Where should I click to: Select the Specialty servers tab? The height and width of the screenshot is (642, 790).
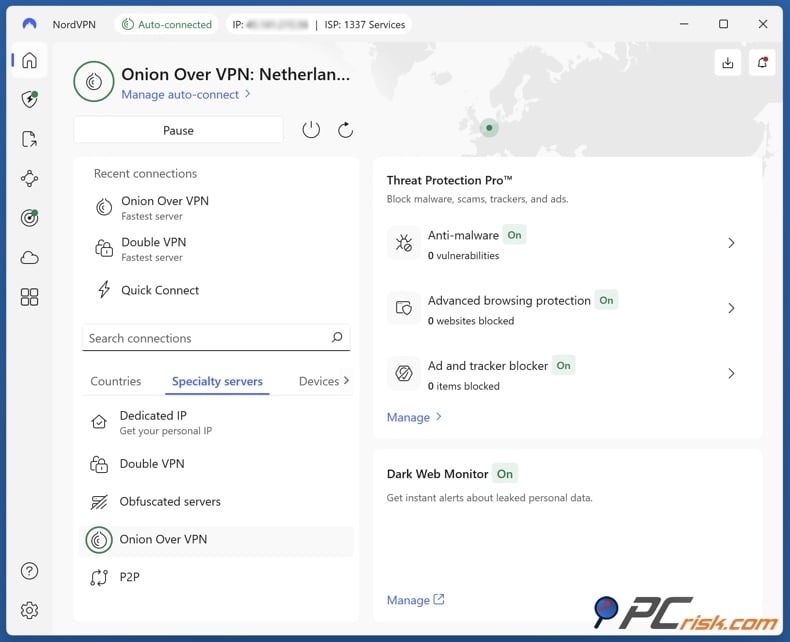[x=217, y=381]
